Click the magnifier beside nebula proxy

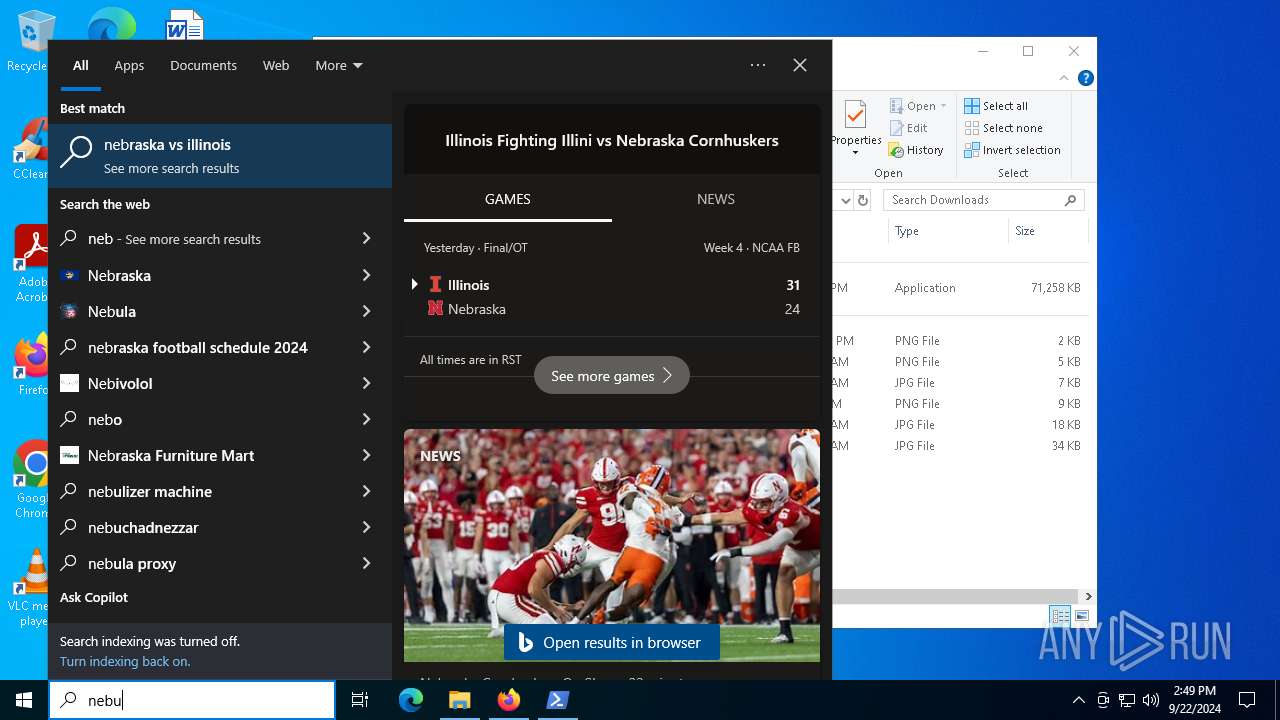pos(69,563)
